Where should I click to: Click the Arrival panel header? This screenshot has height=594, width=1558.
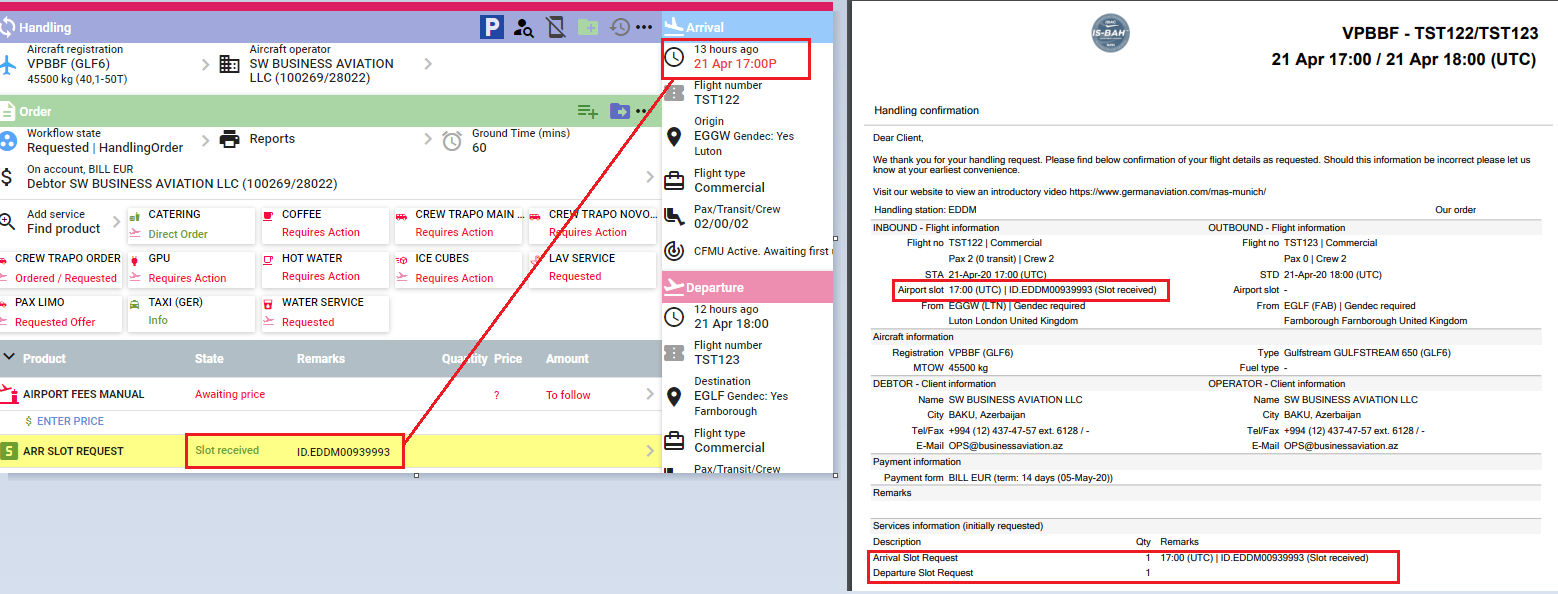(747, 27)
